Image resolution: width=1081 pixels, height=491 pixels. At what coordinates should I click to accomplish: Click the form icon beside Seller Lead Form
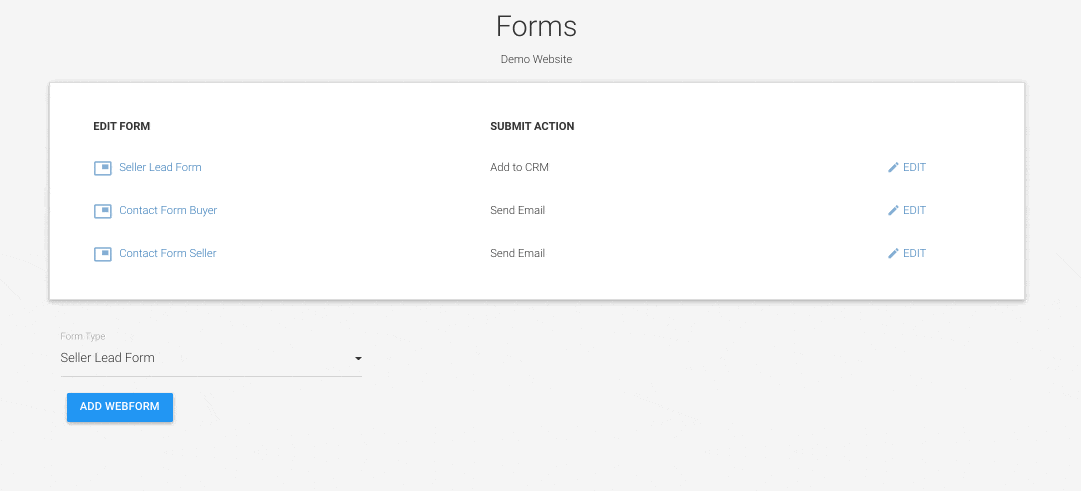(103, 168)
